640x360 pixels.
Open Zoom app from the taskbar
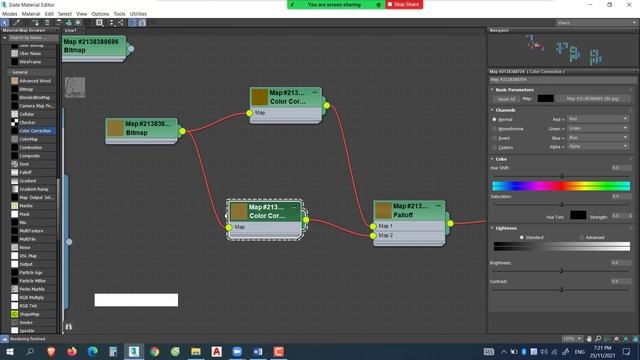coord(237,351)
